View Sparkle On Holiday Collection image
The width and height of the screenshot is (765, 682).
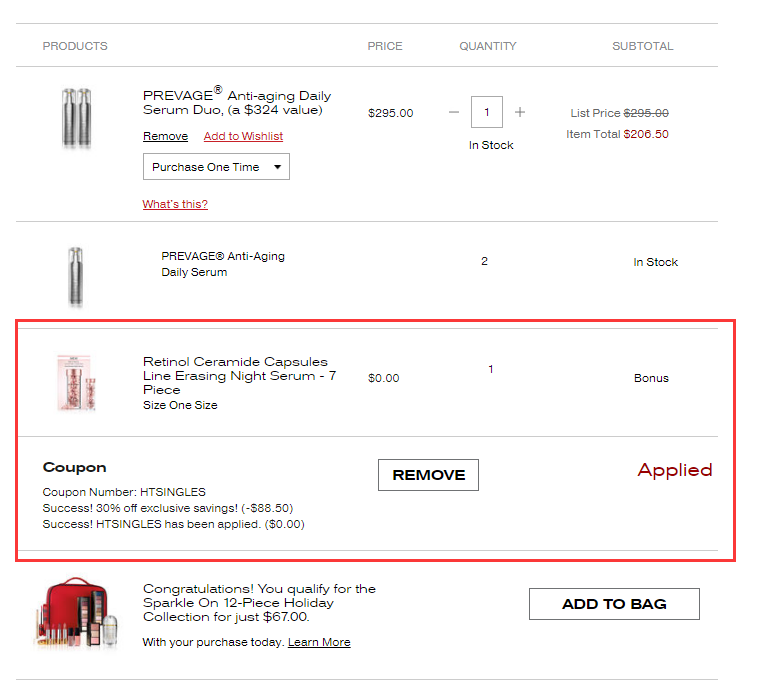pyautogui.click(x=77, y=613)
